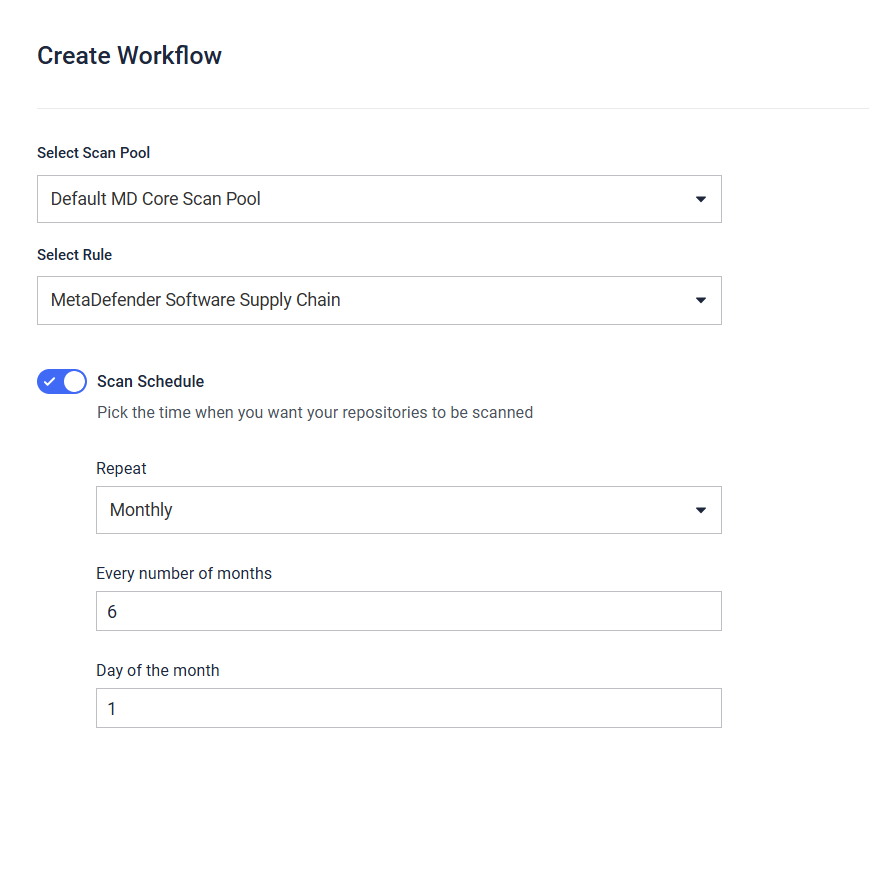Click the 'Day of the month' label

[x=157, y=671]
